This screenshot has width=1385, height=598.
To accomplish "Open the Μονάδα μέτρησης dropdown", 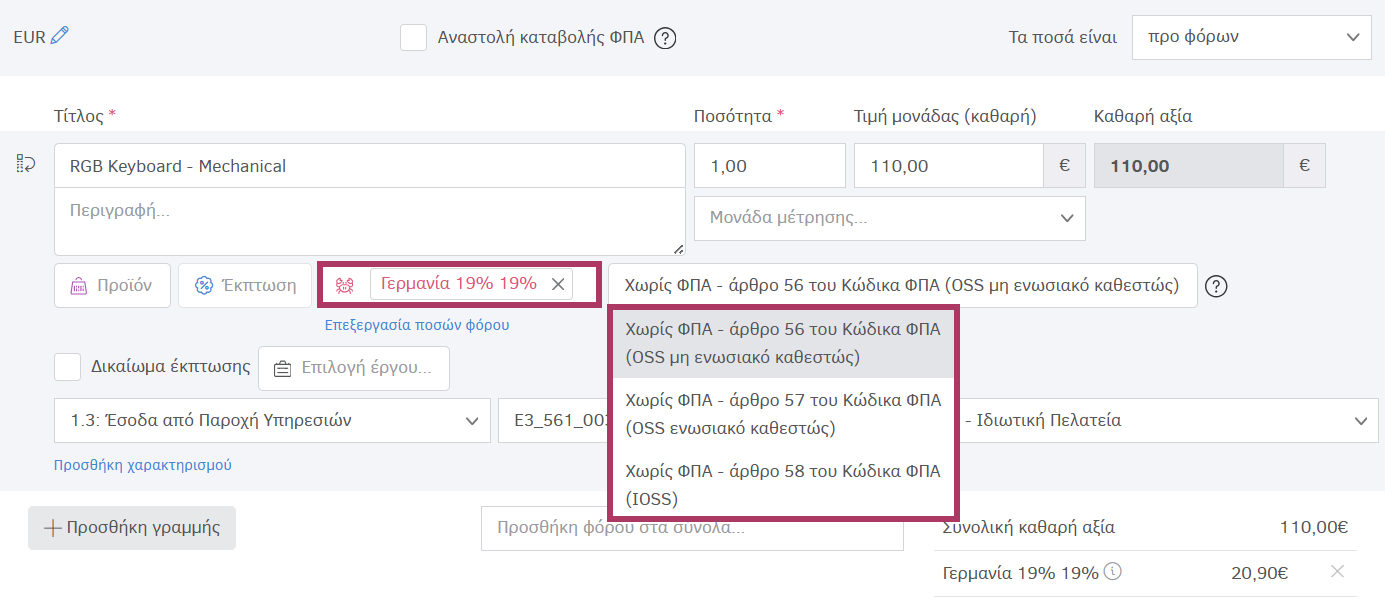I will point(889,217).
